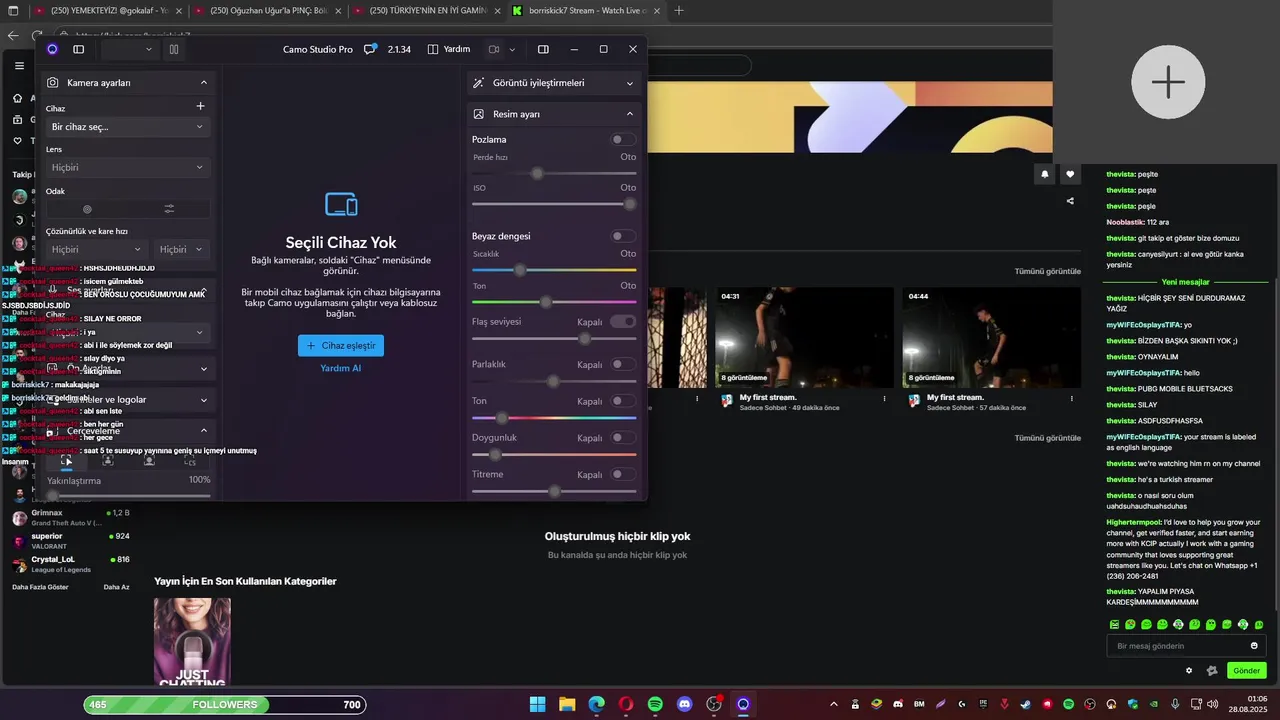This screenshot has width=1280, height=720.
Task: Toggle the Pozlama switch
Action: [x=623, y=140]
